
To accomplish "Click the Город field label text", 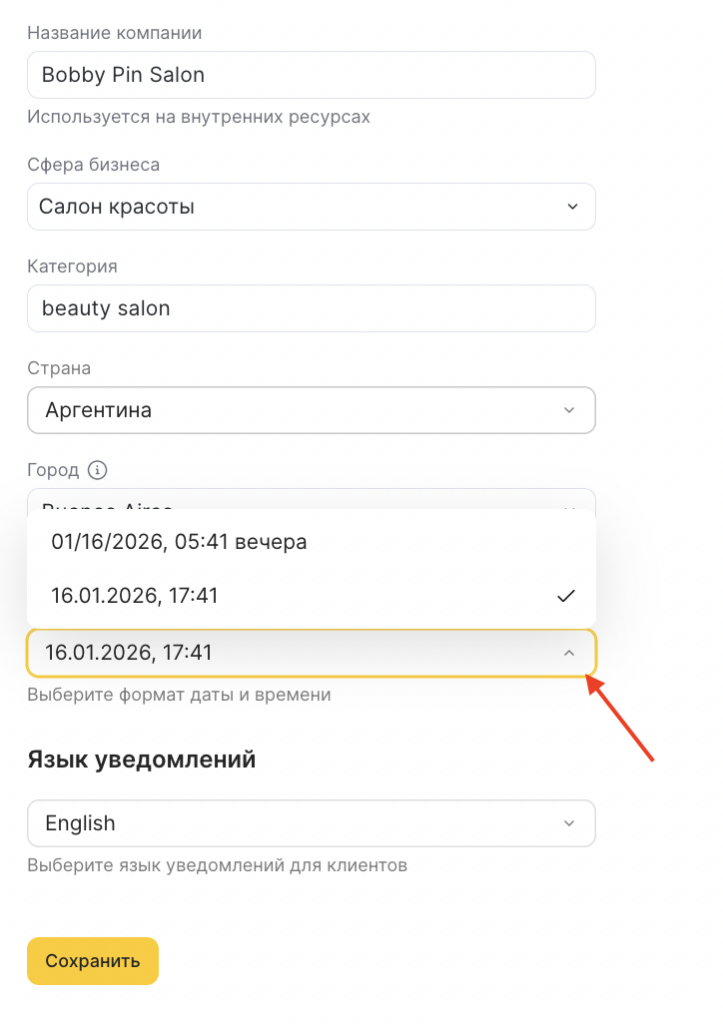I will pyautogui.click(x=53, y=470).
